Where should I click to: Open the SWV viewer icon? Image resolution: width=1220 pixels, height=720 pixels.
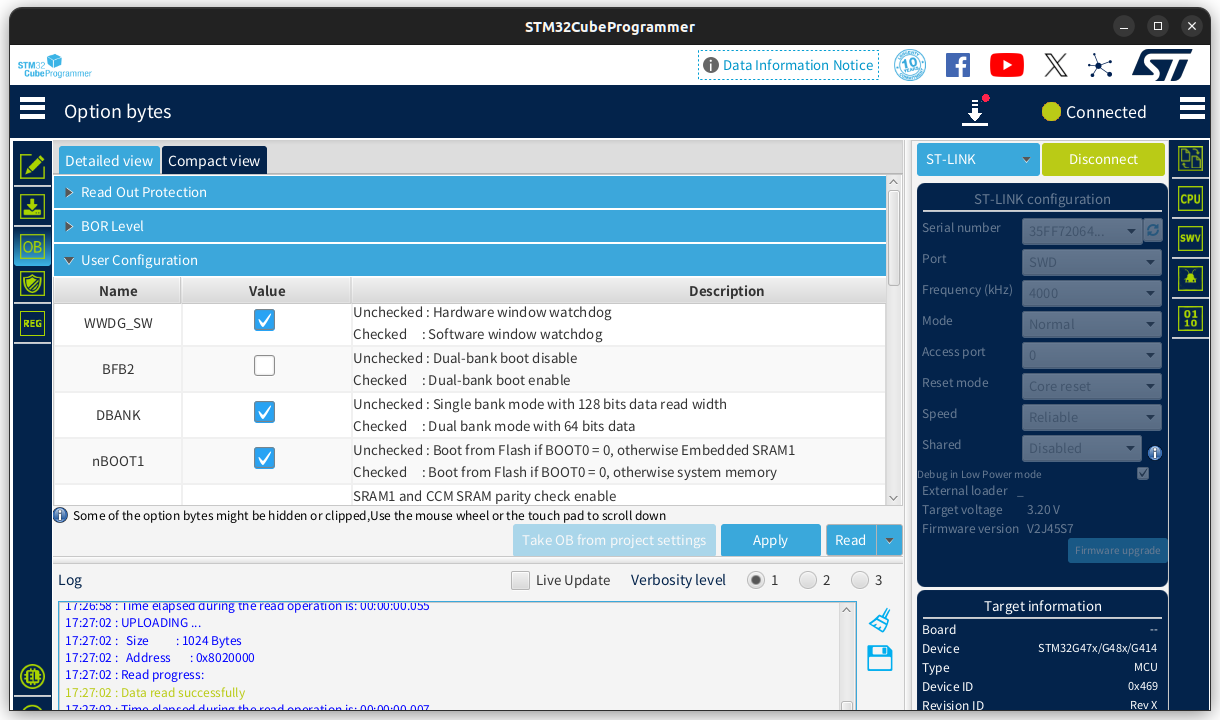(x=1190, y=238)
